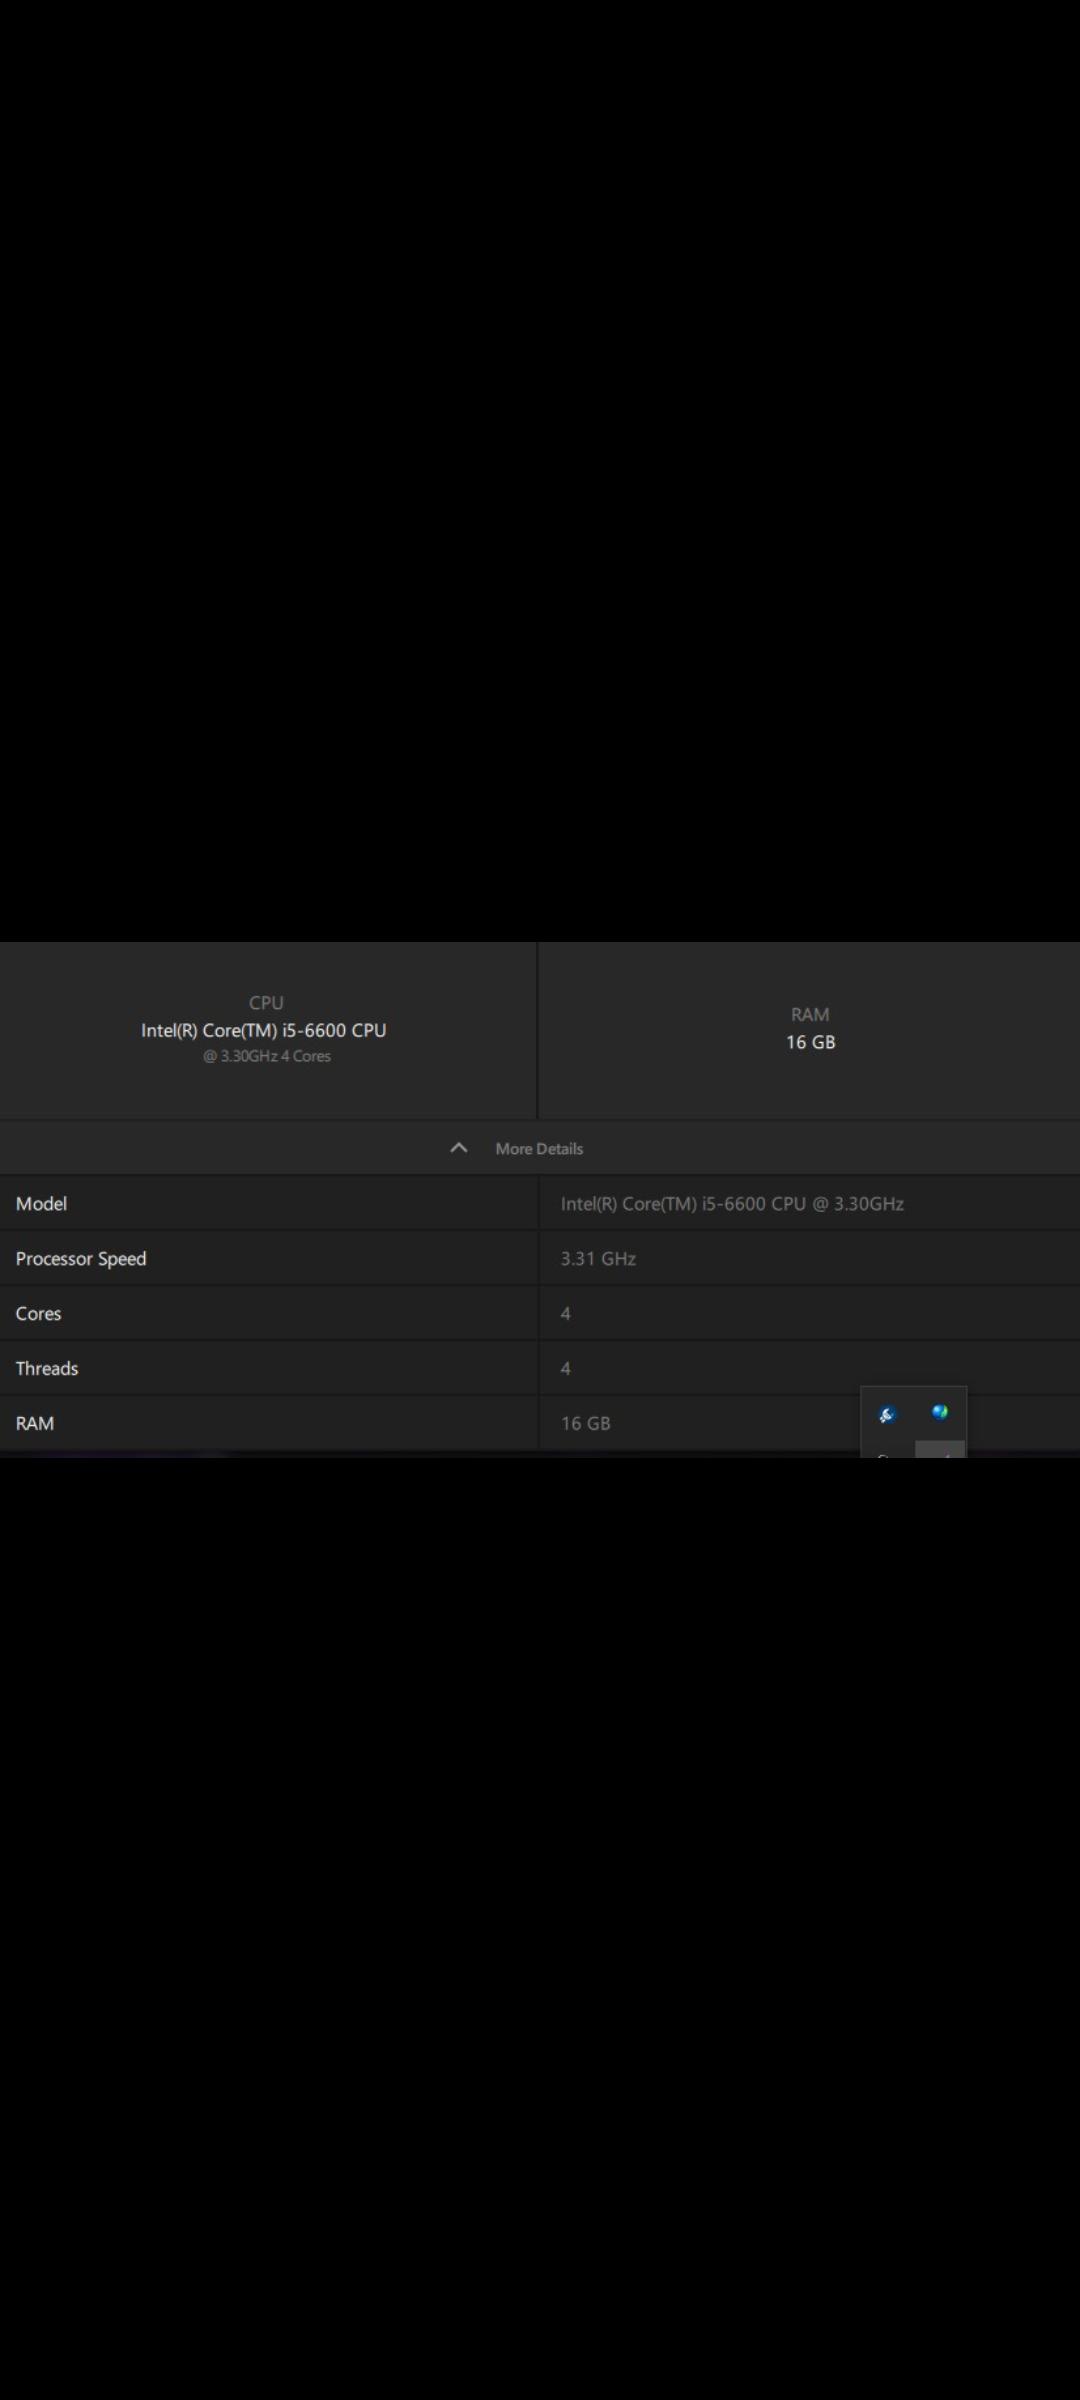Image resolution: width=1080 pixels, height=2400 pixels.
Task: Click the 16 GB value in details table
Action: pos(585,1423)
